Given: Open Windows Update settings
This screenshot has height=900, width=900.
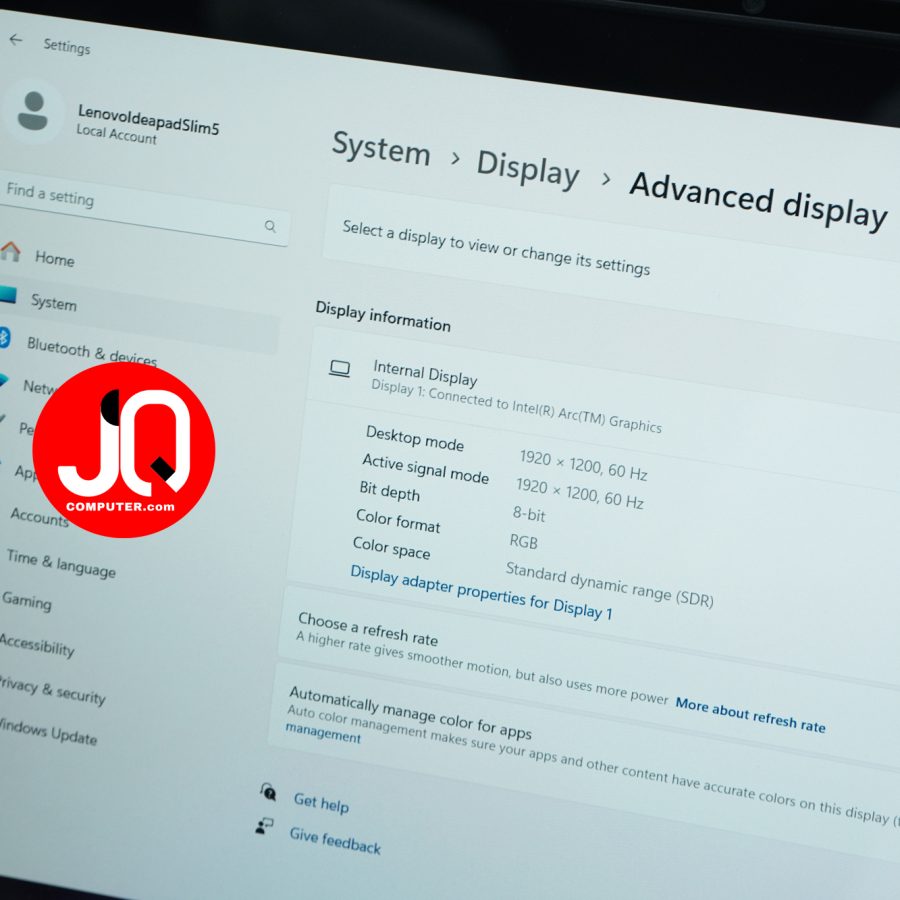Looking at the screenshot, I should pyautogui.click(x=48, y=732).
